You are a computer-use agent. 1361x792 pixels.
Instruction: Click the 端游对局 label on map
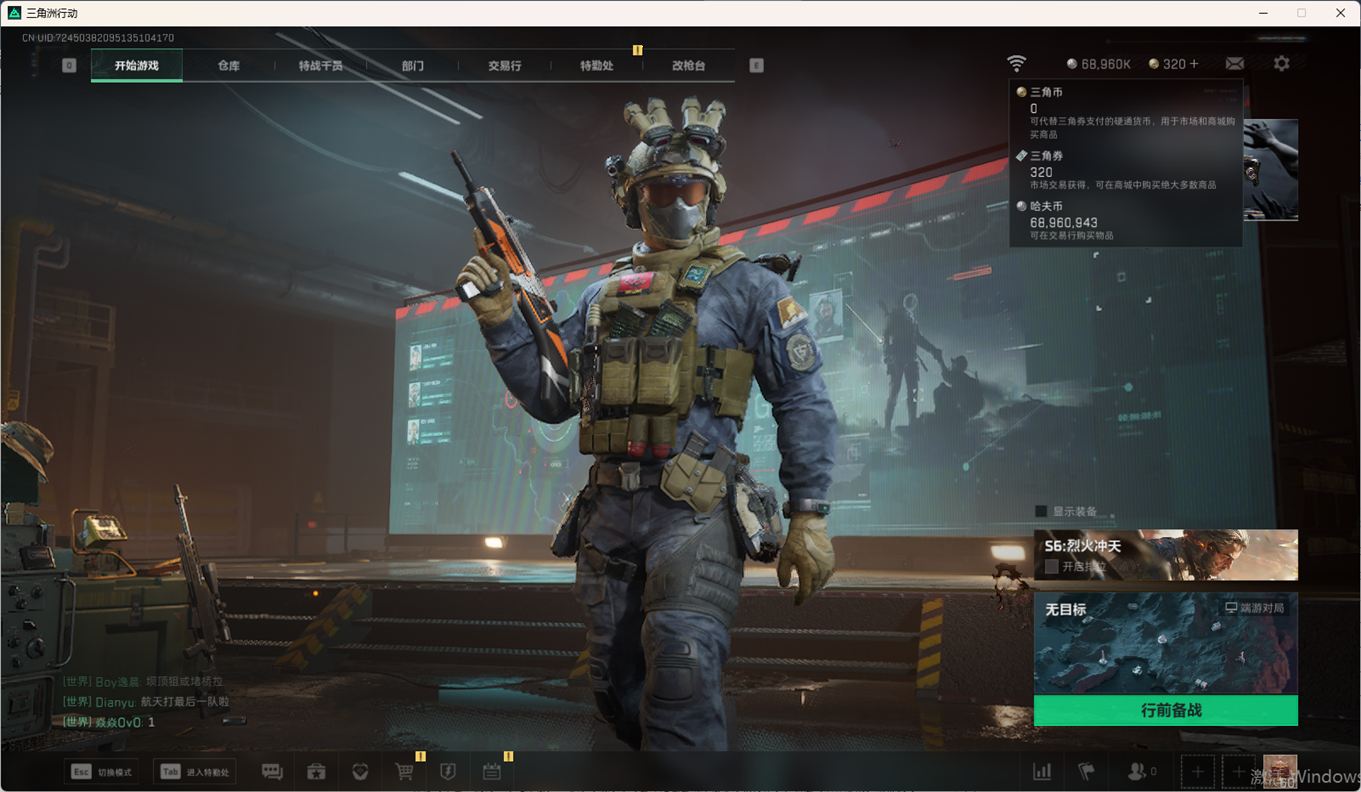pyautogui.click(x=1255, y=608)
